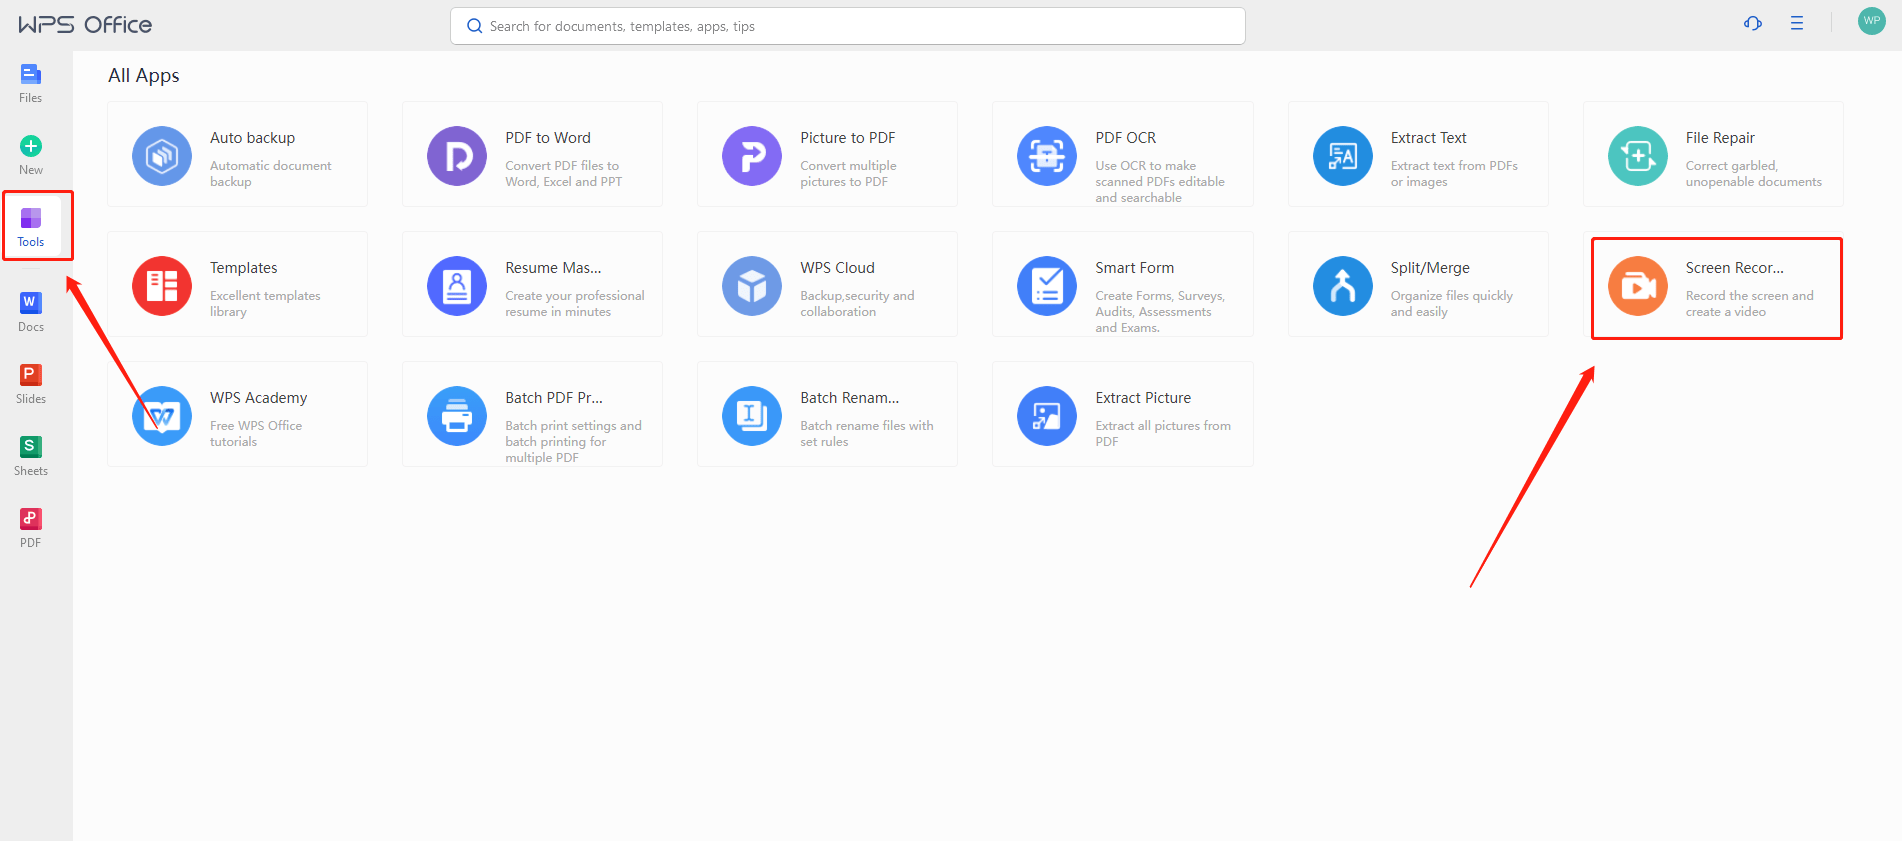This screenshot has width=1902, height=841.
Task: Click the Picture to PDF icon
Action: [752, 156]
